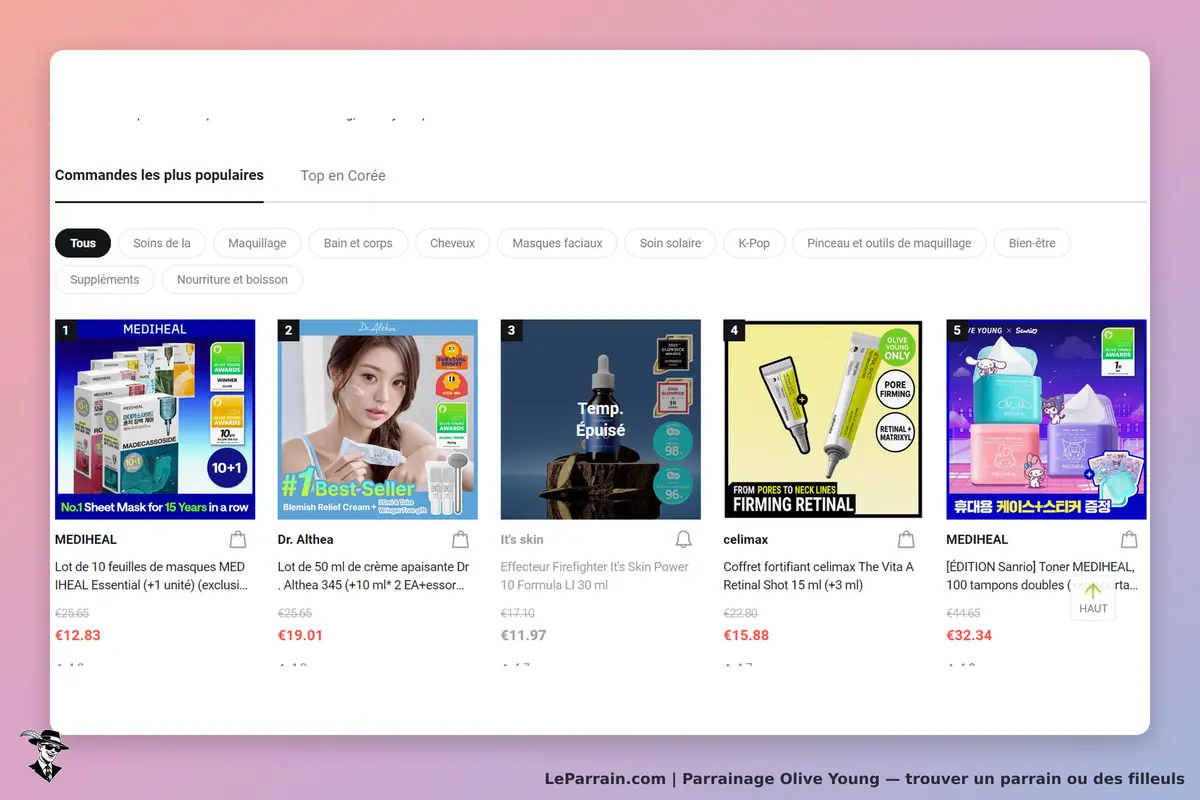This screenshot has height=800, width=1200.
Task: Open Coffret fortifiant celimax title
Action: (x=819, y=576)
